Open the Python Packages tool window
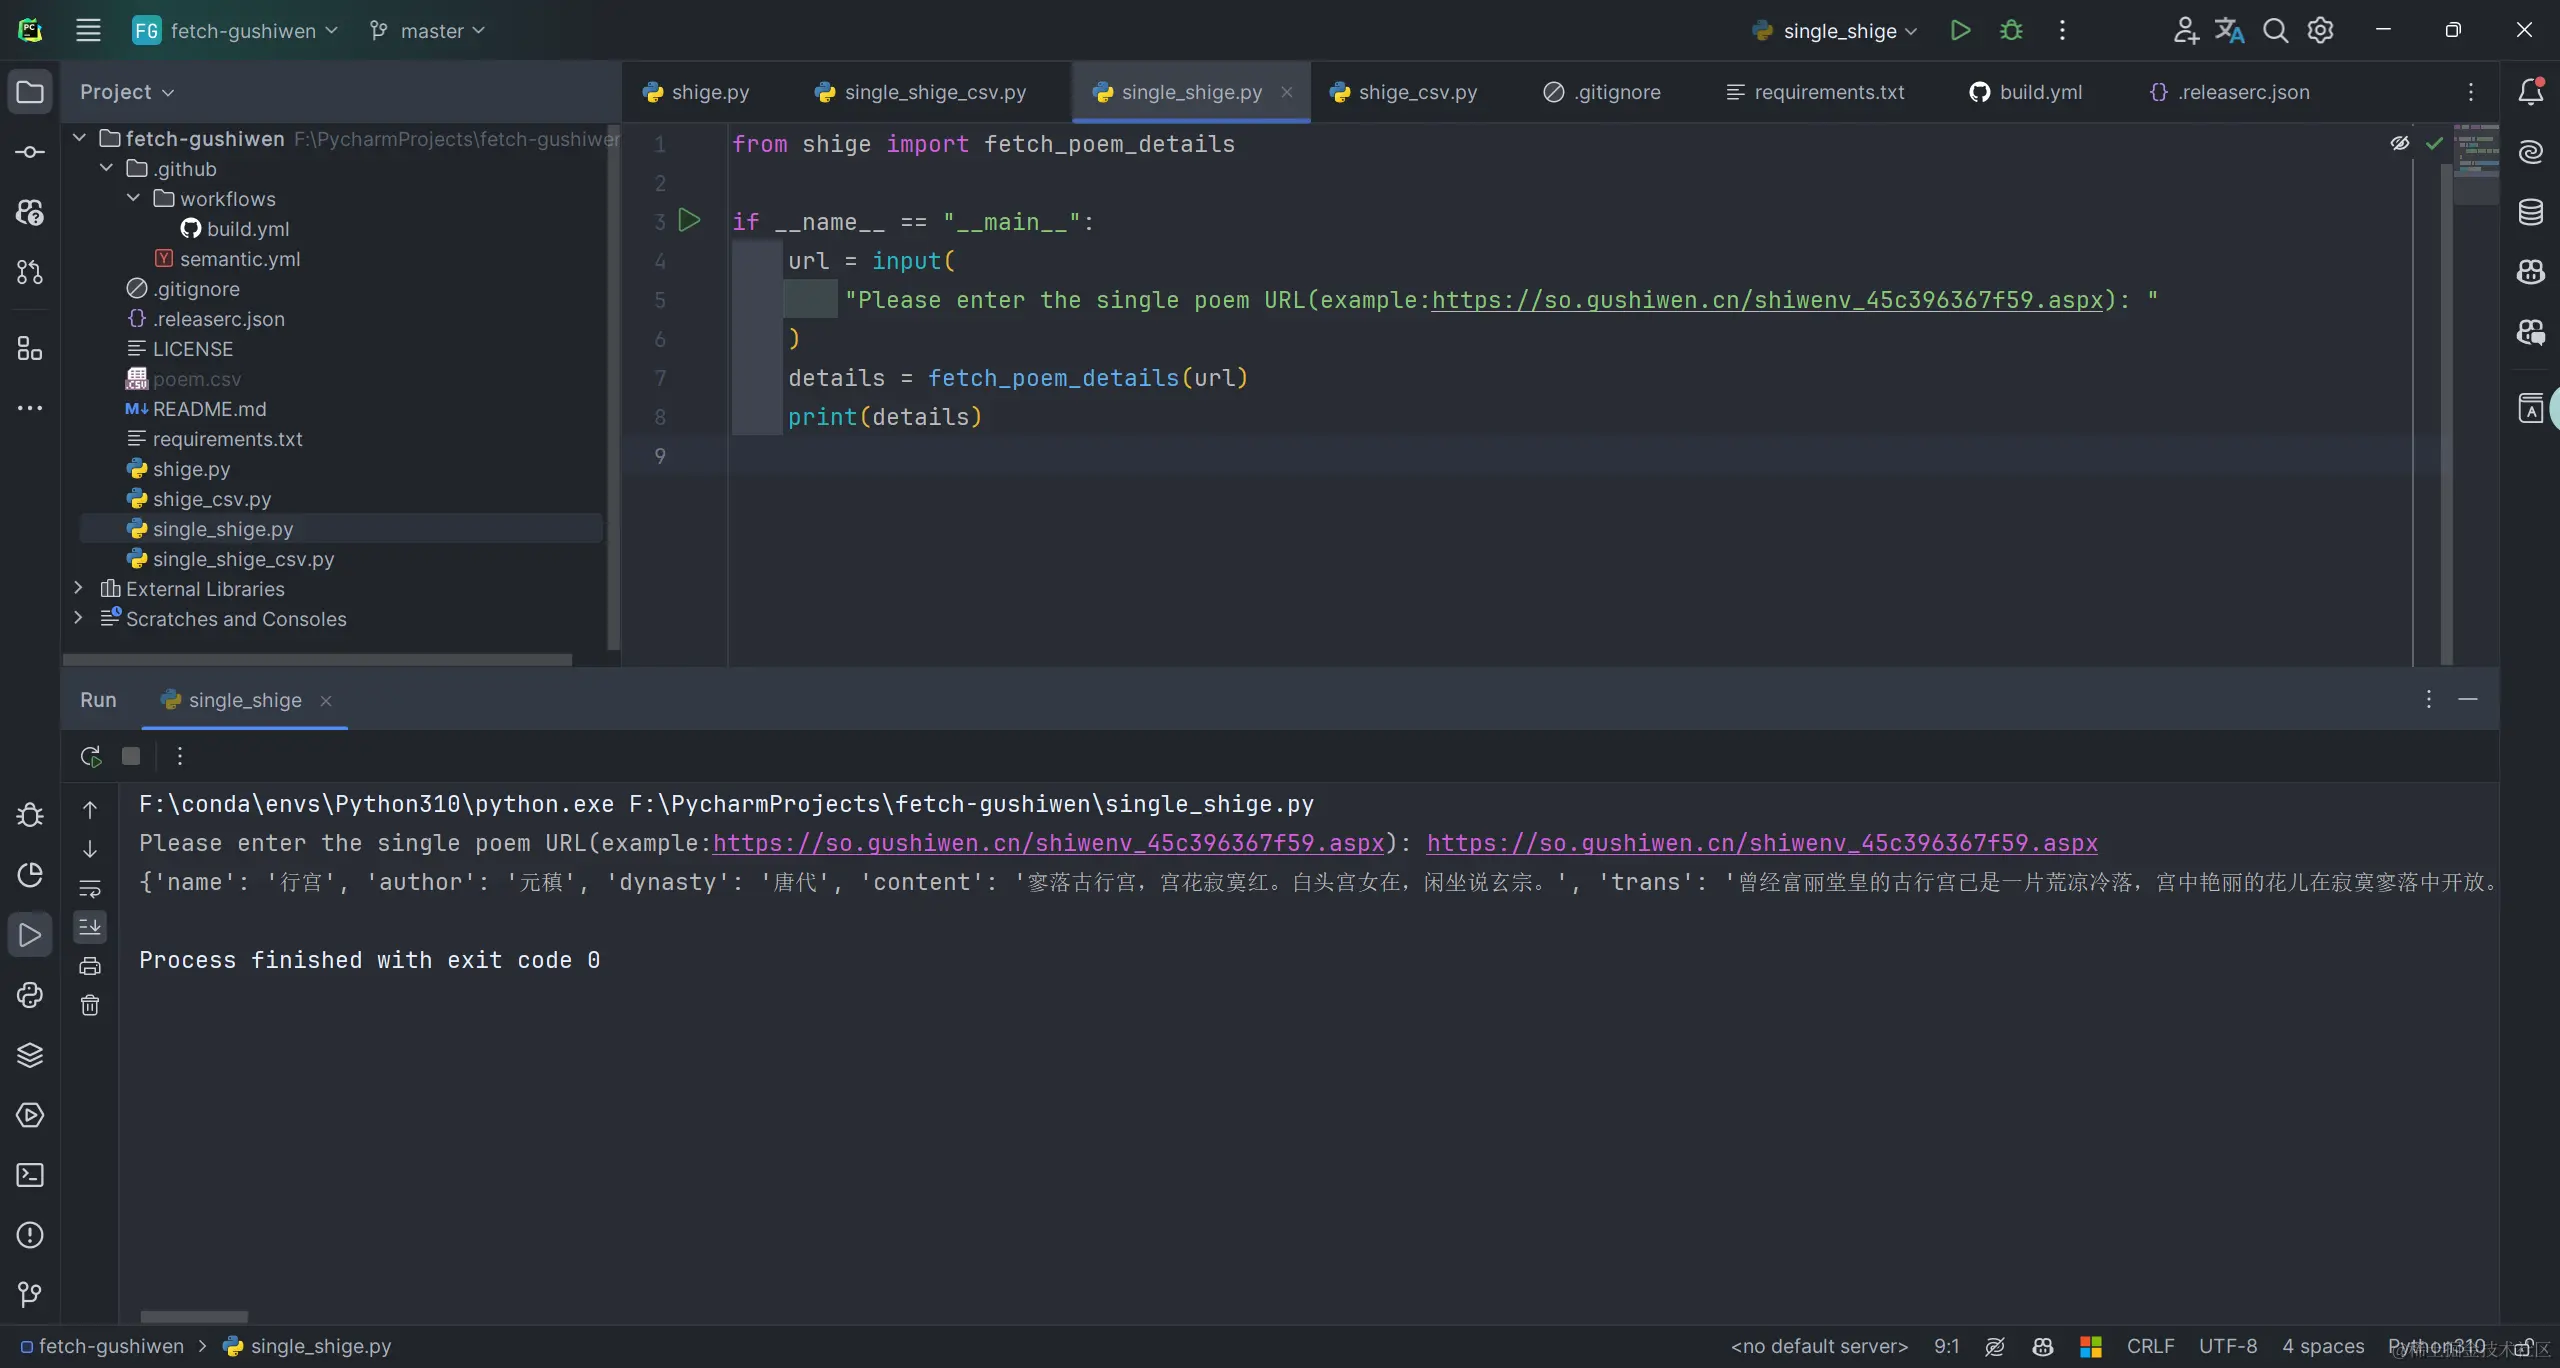The image size is (2560, 1368). pyautogui.click(x=30, y=1055)
